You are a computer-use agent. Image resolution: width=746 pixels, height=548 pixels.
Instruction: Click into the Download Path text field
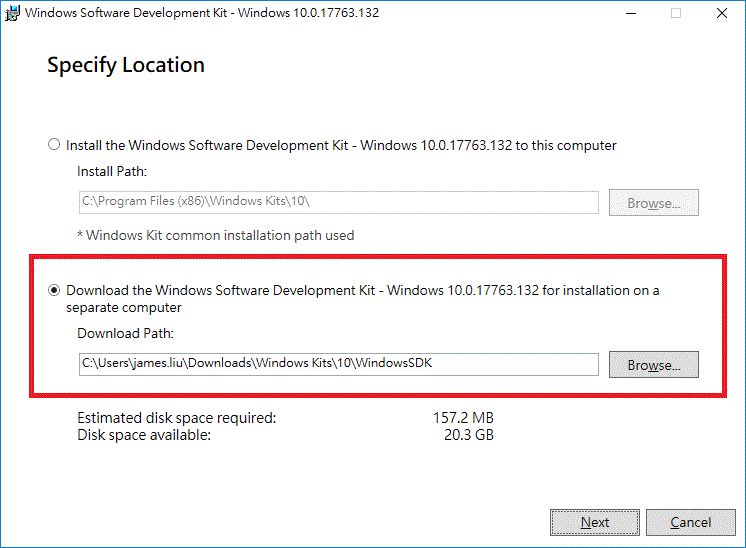338,364
